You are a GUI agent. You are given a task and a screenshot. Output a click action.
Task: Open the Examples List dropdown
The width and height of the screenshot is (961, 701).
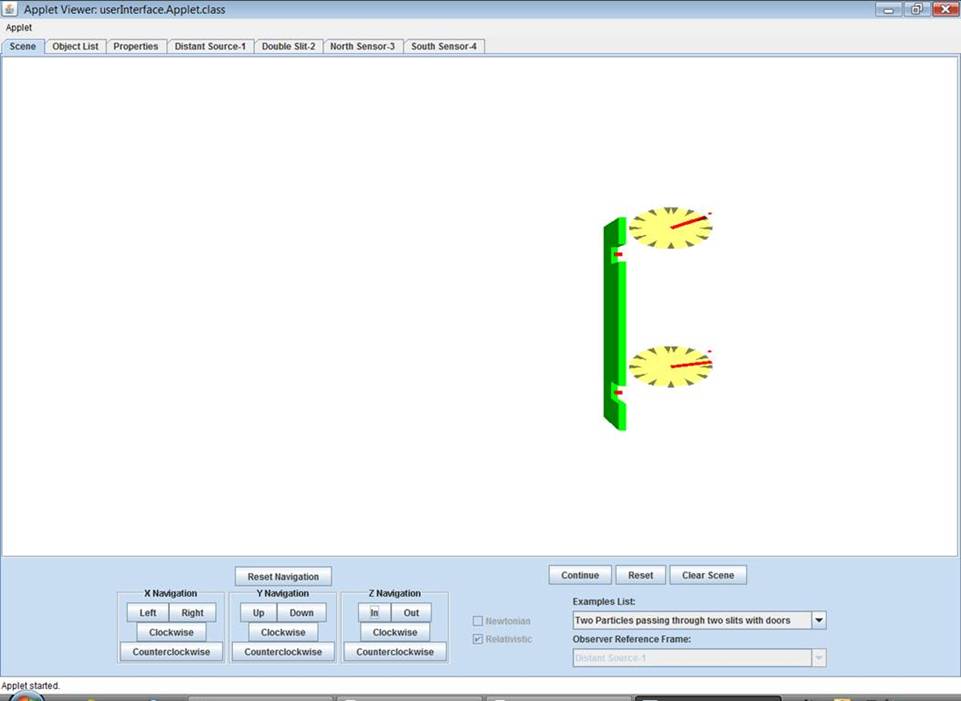click(x=818, y=620)
